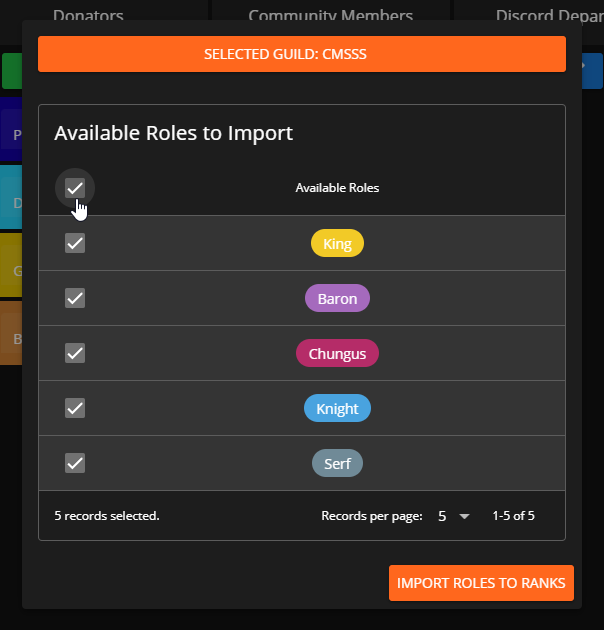Click the Available Roles column header
The width and height of the screenshot is (604, 630).
tap(337, 188)
